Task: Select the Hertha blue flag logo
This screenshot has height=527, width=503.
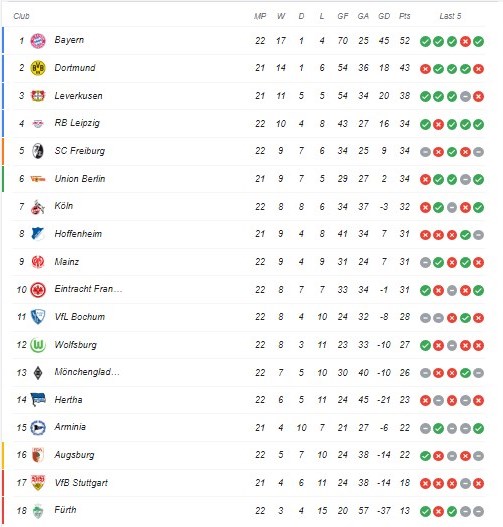Action: click(x=38, y=399)
